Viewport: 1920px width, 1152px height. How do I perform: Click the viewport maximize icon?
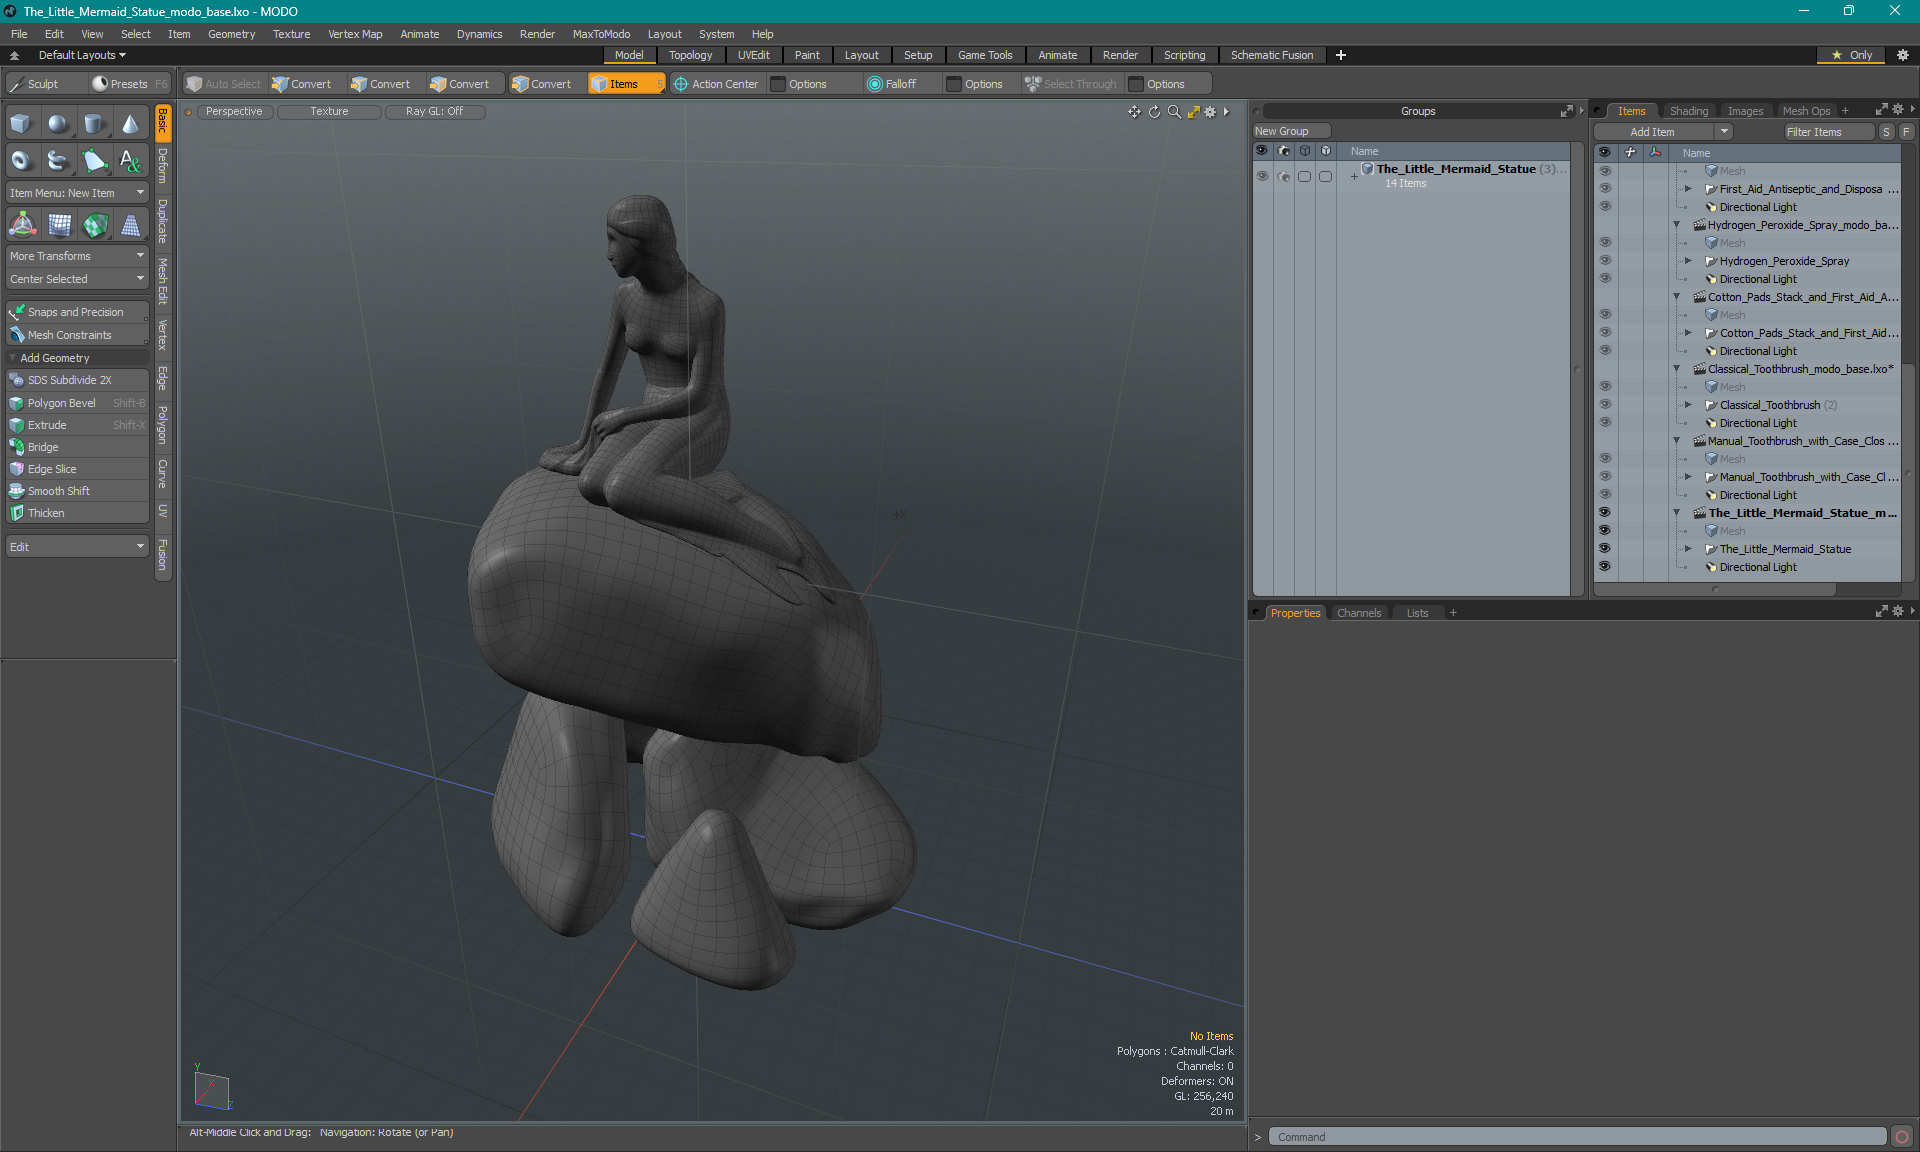[1193, 112]
